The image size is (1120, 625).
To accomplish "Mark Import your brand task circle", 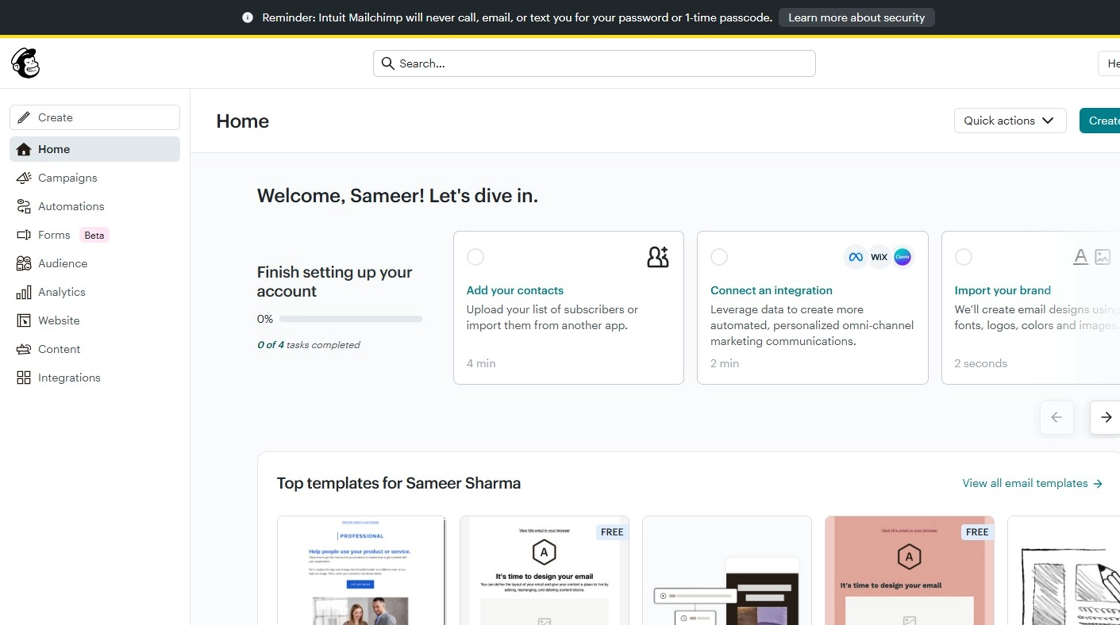I will click(x=964, y=256).
